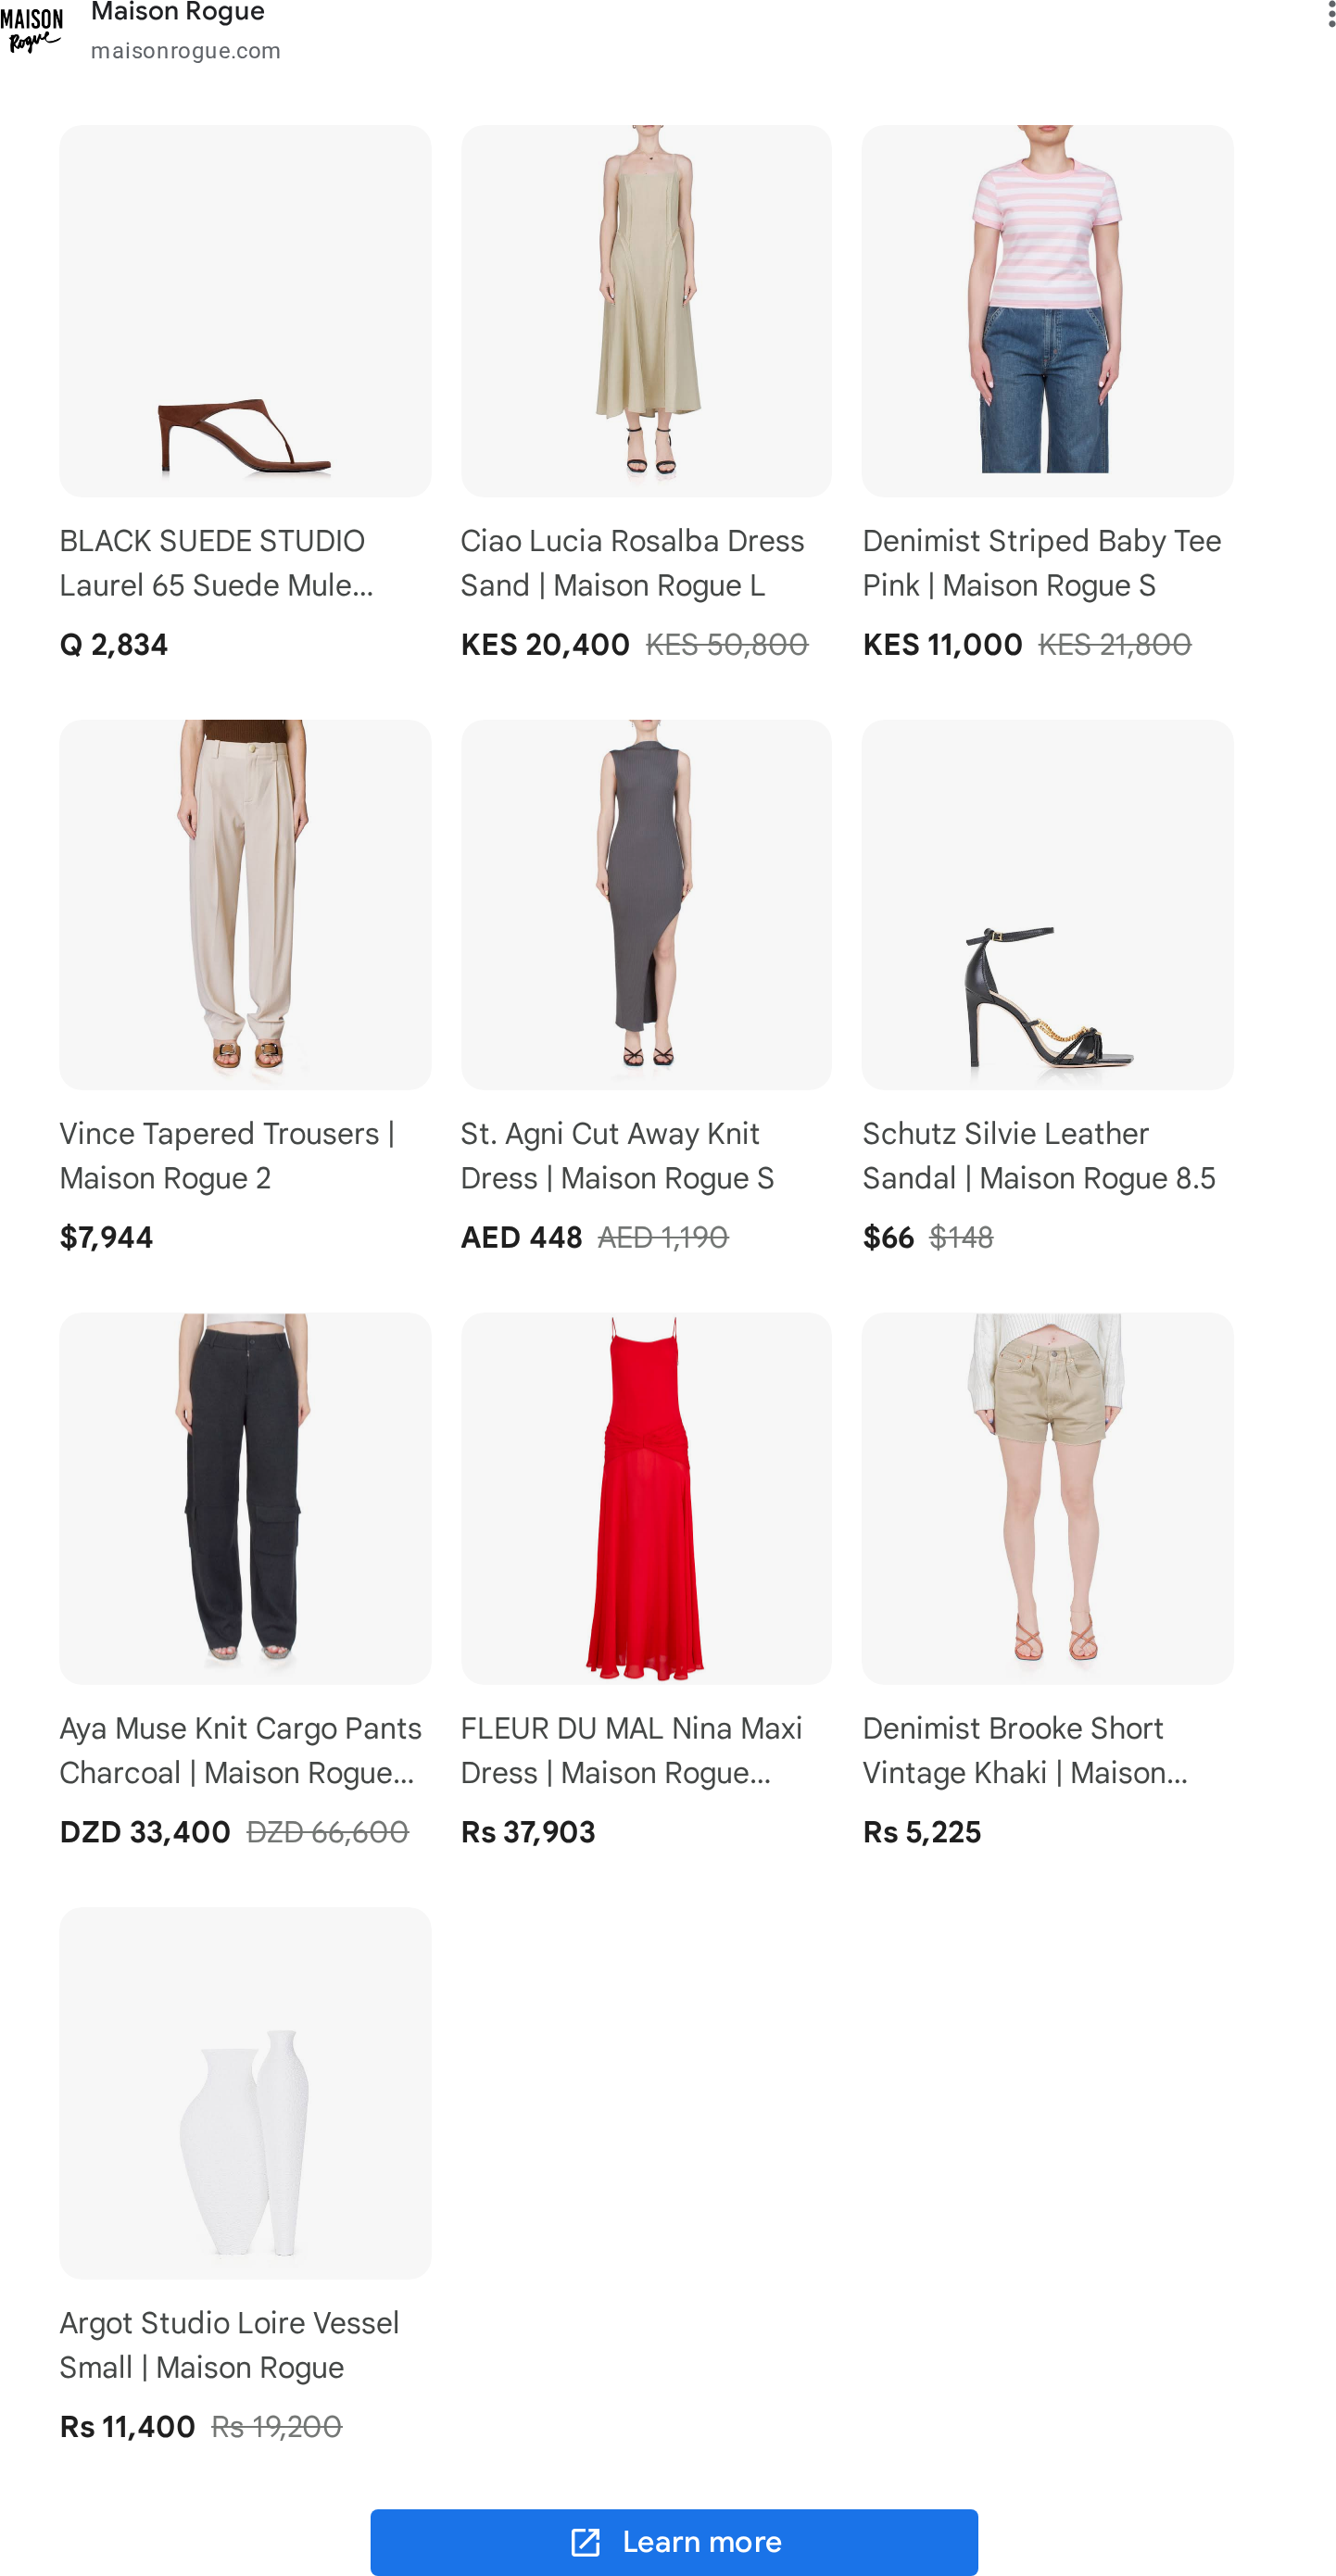This screenshot has width=1336, height=2576.
Task: Click the grey St. Agni knit dress image
Action: tap(646, 904)
